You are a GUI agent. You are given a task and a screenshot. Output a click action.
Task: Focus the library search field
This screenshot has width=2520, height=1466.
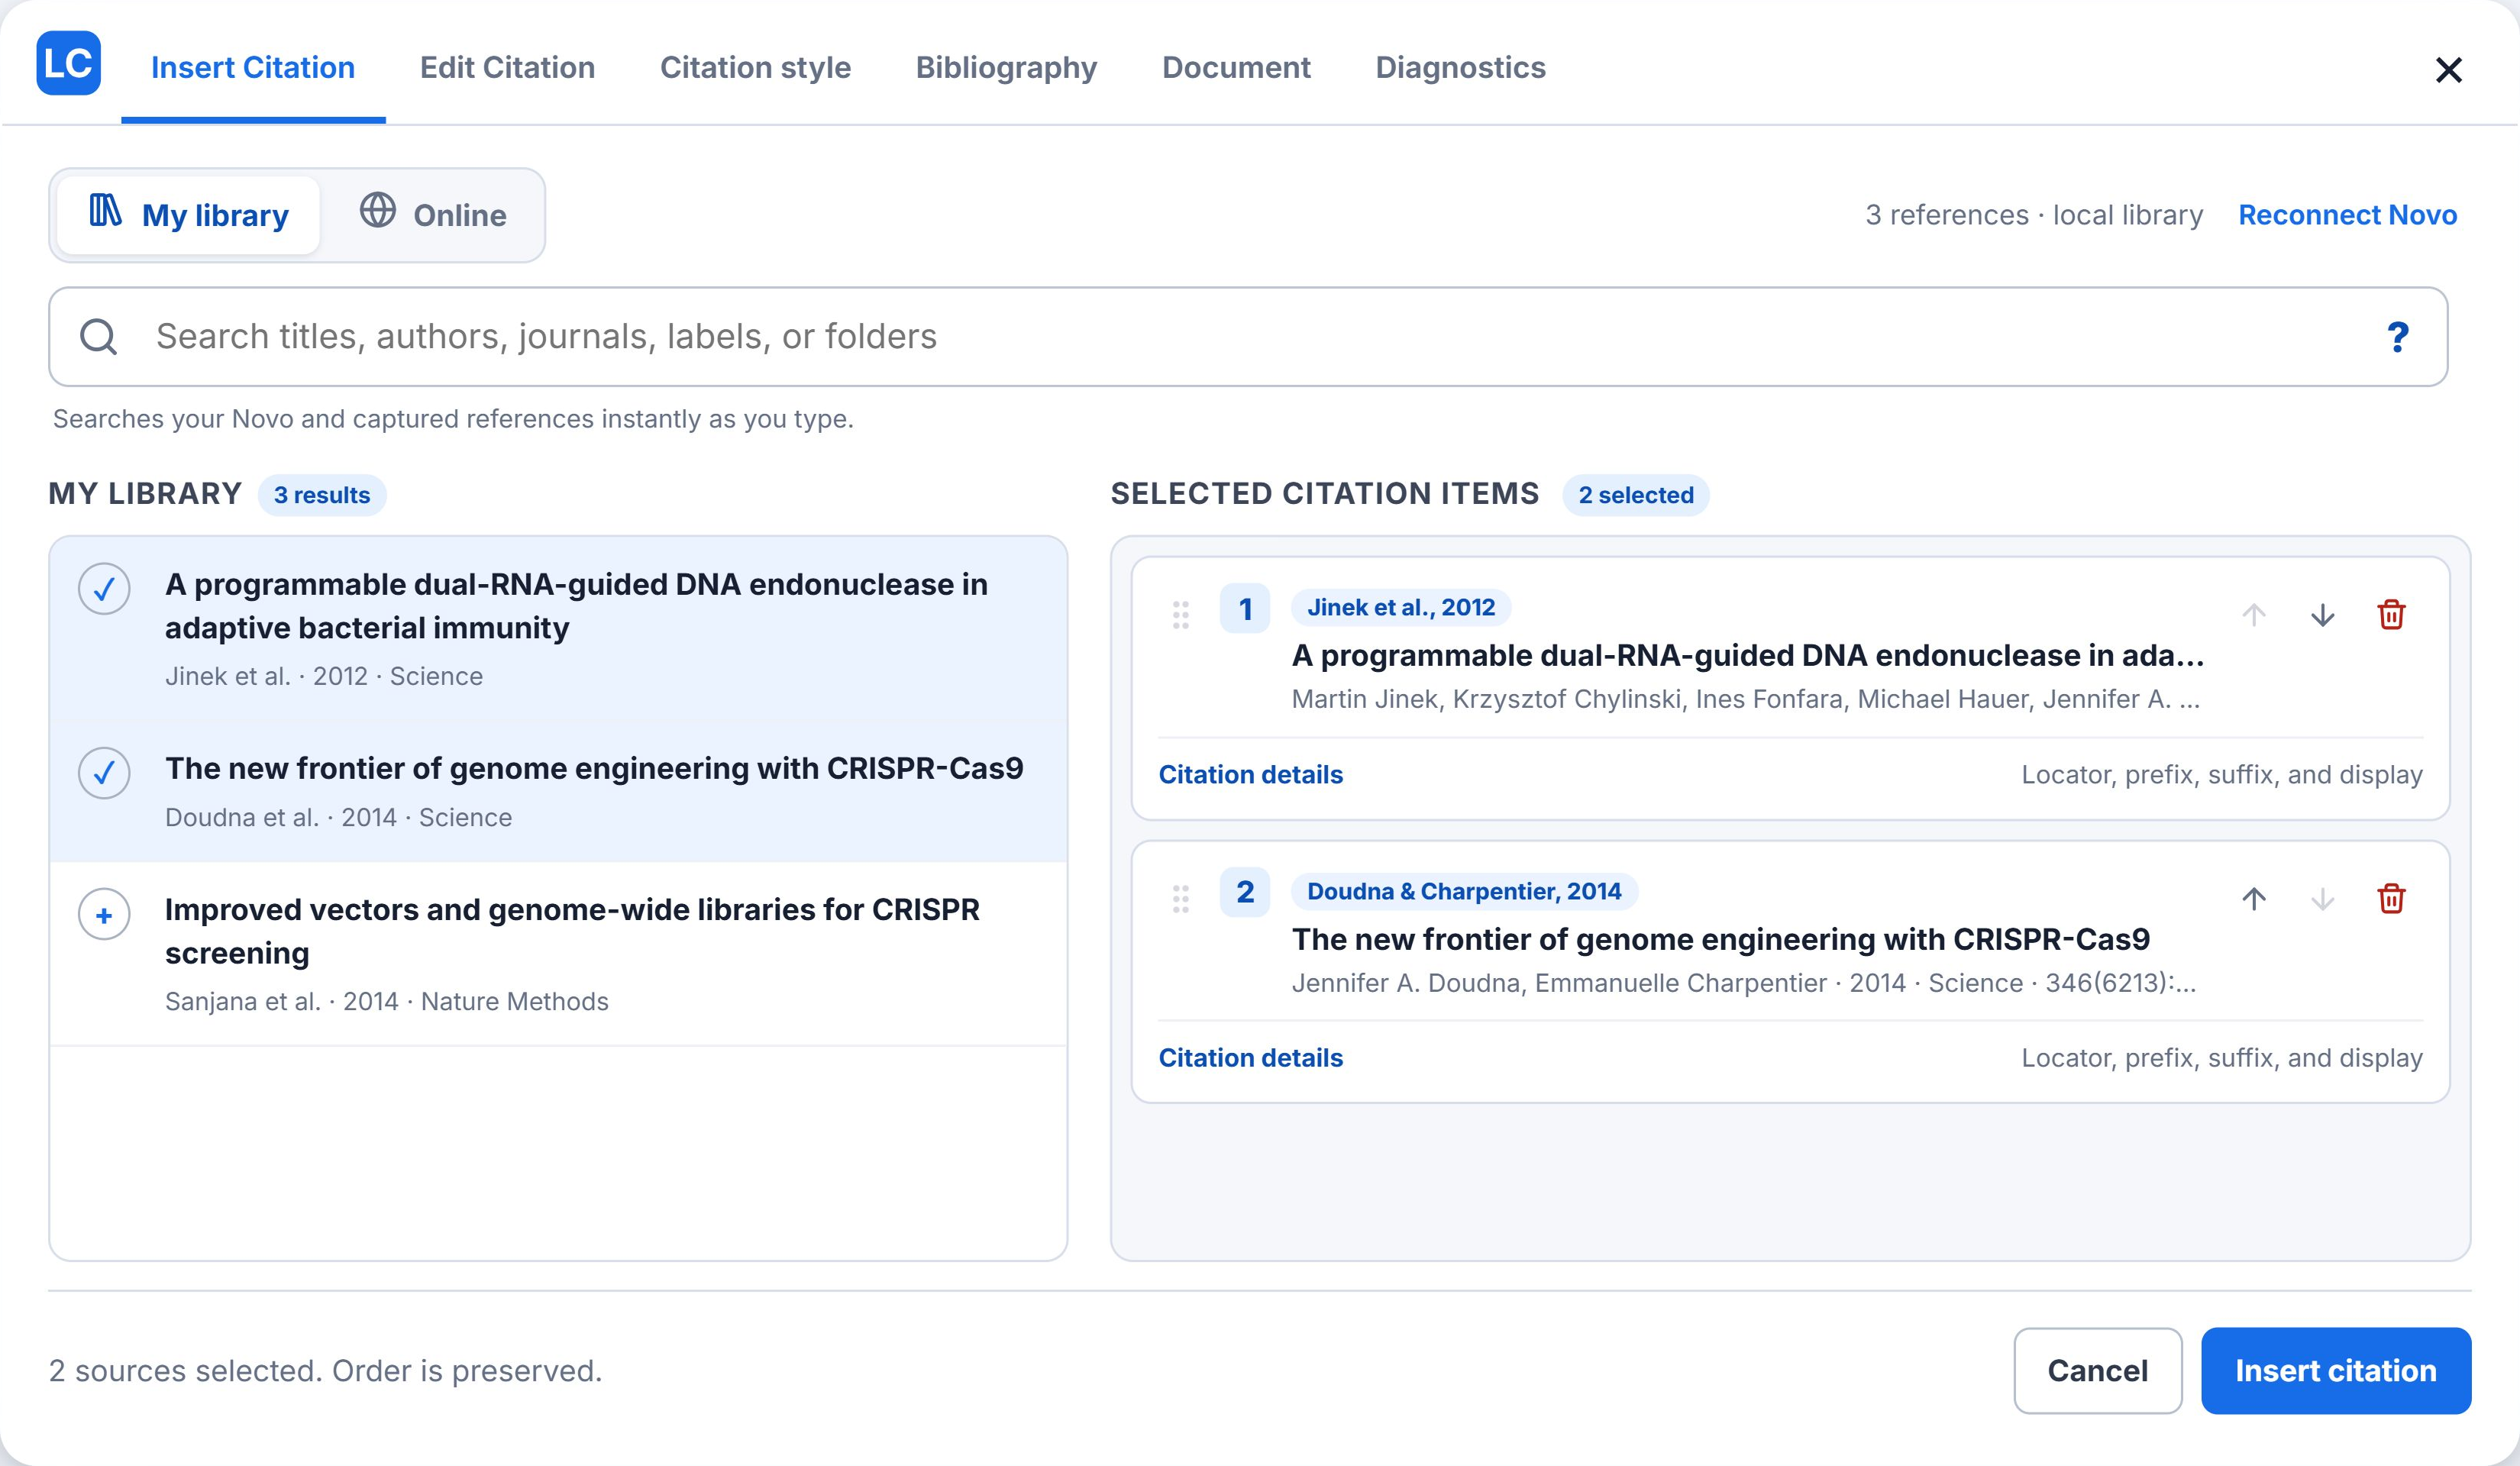1248,337
